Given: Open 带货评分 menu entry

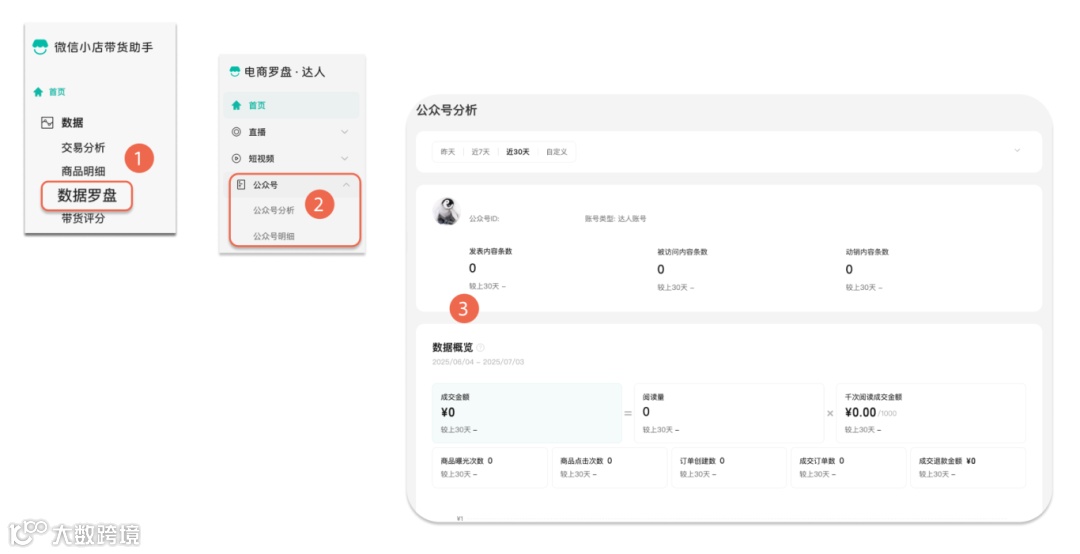Looking at the screenshot, I should (83, 218).
